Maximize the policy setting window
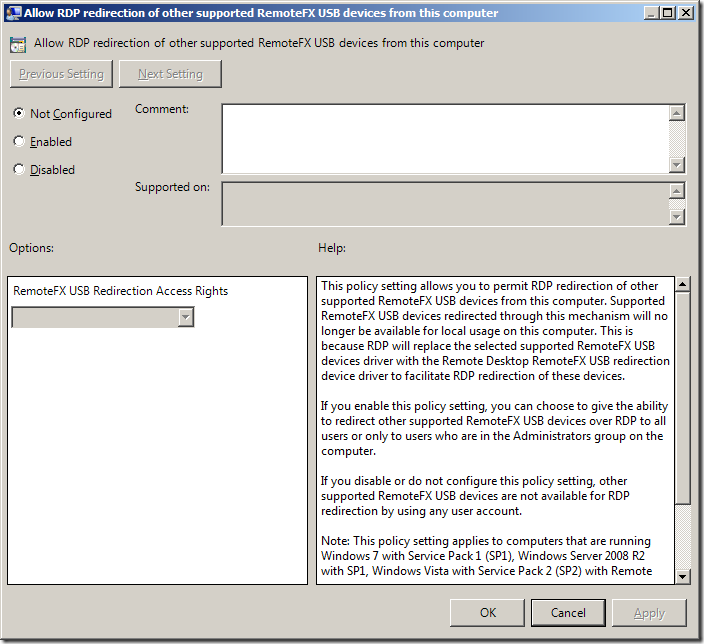704x644 pixels. pos(665,13)
